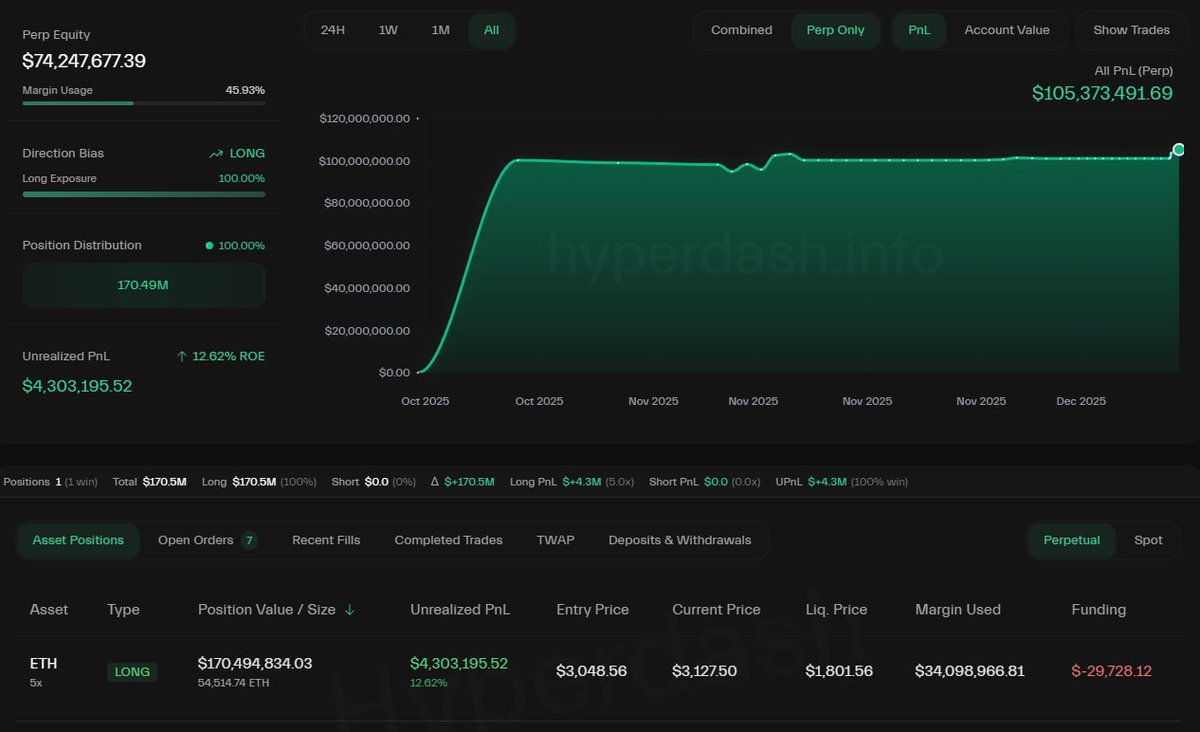The width and height of the screenshot is (1200, 732).
Task: Click the Entry Price column header
Action: (593, 610)
